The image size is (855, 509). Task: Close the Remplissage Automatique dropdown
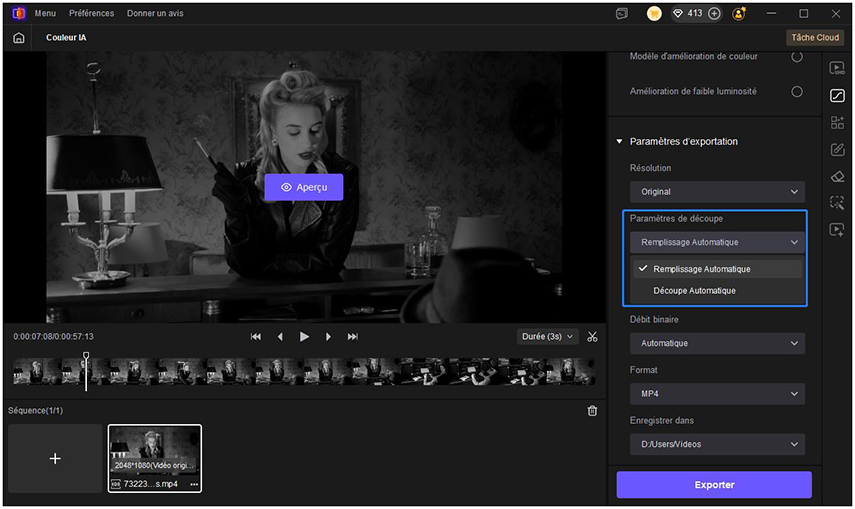[717, 242]
